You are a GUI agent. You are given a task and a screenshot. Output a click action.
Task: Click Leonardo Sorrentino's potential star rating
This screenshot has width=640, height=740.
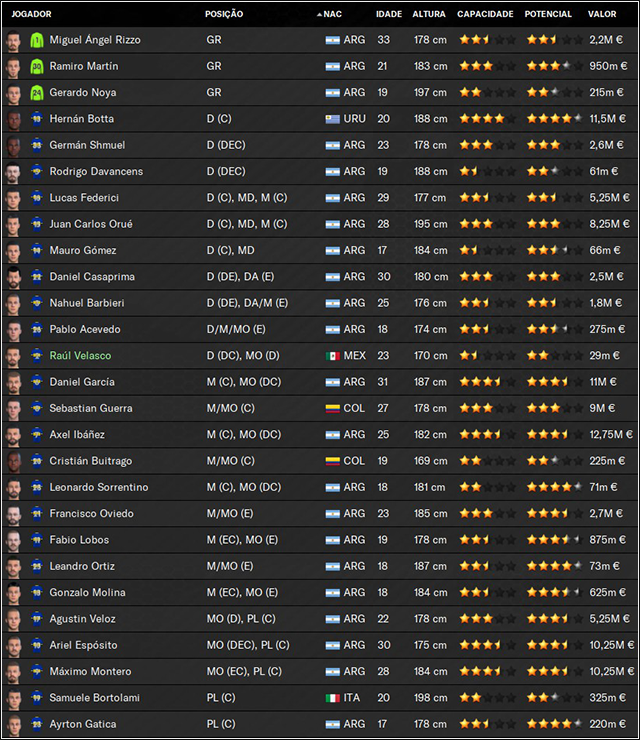point(554,487)
